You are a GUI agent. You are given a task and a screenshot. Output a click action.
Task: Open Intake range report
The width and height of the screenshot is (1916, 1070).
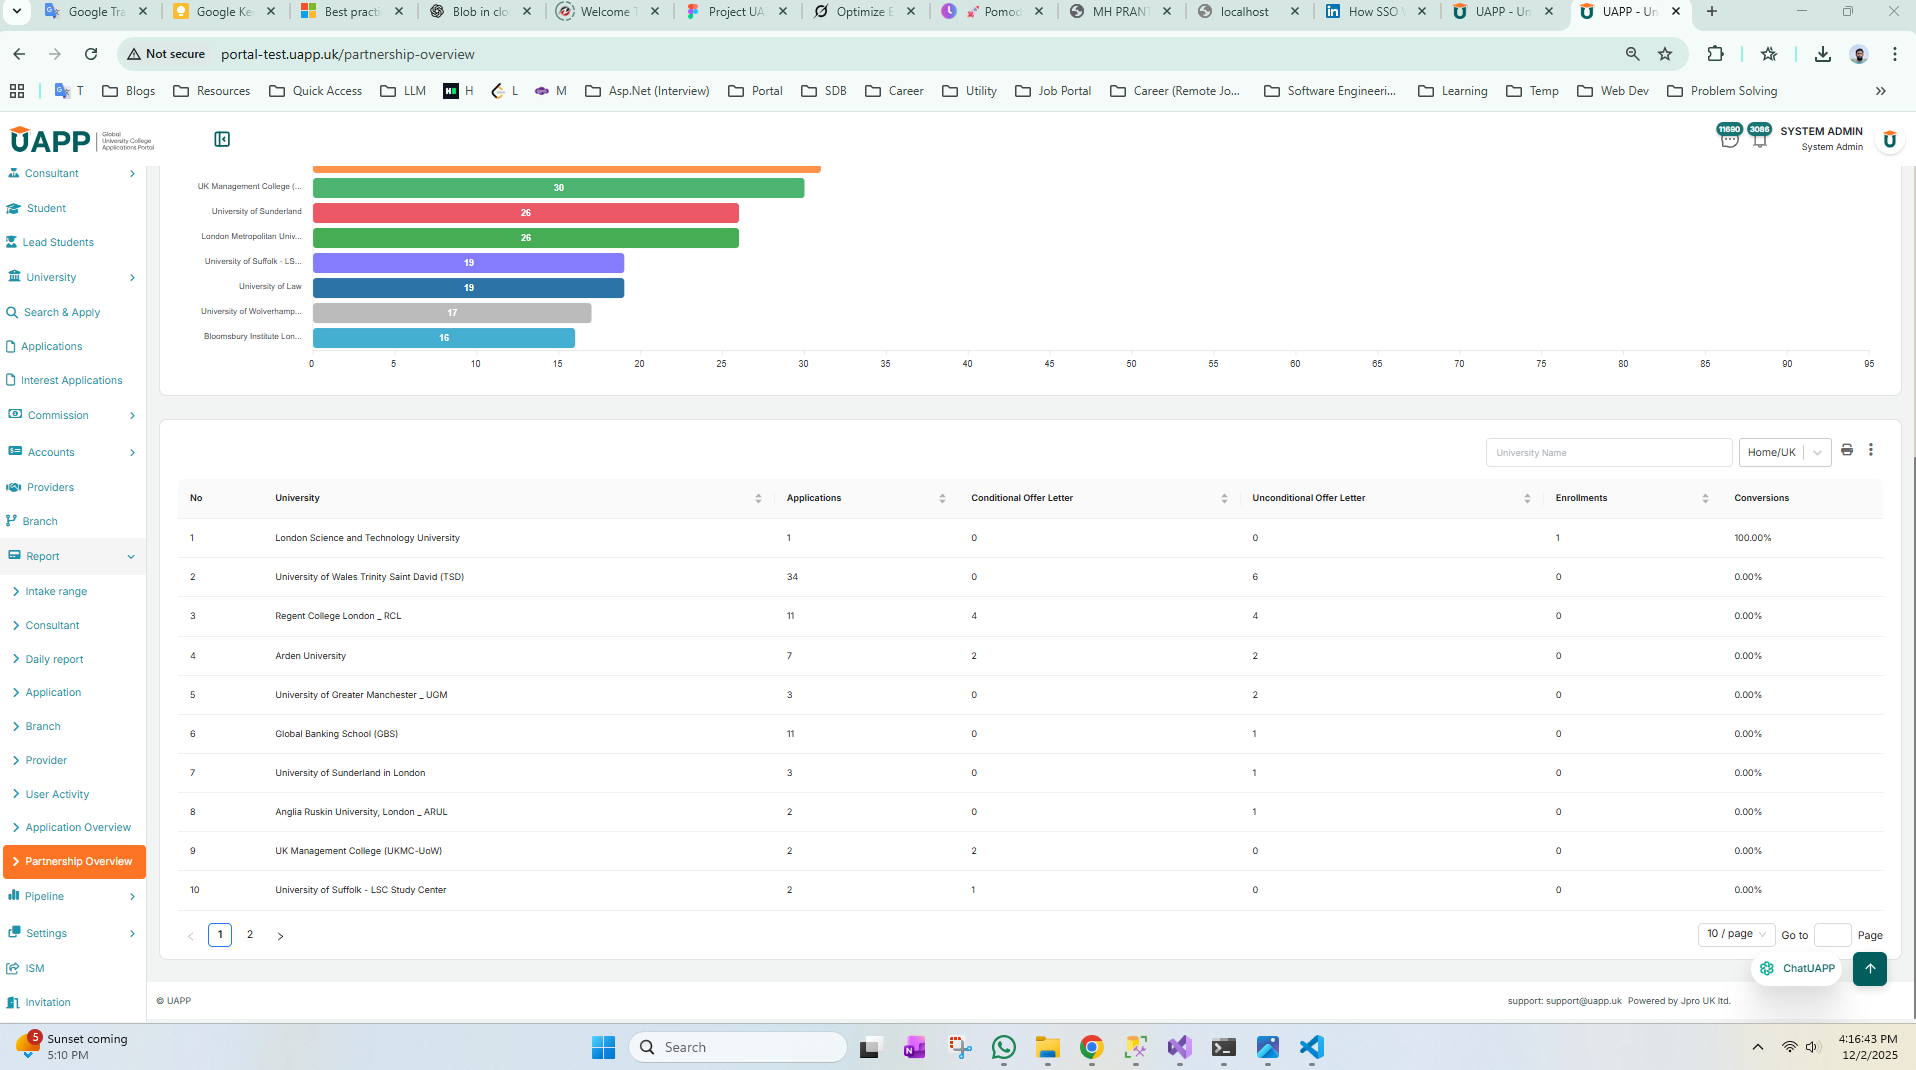coord(56,591)
